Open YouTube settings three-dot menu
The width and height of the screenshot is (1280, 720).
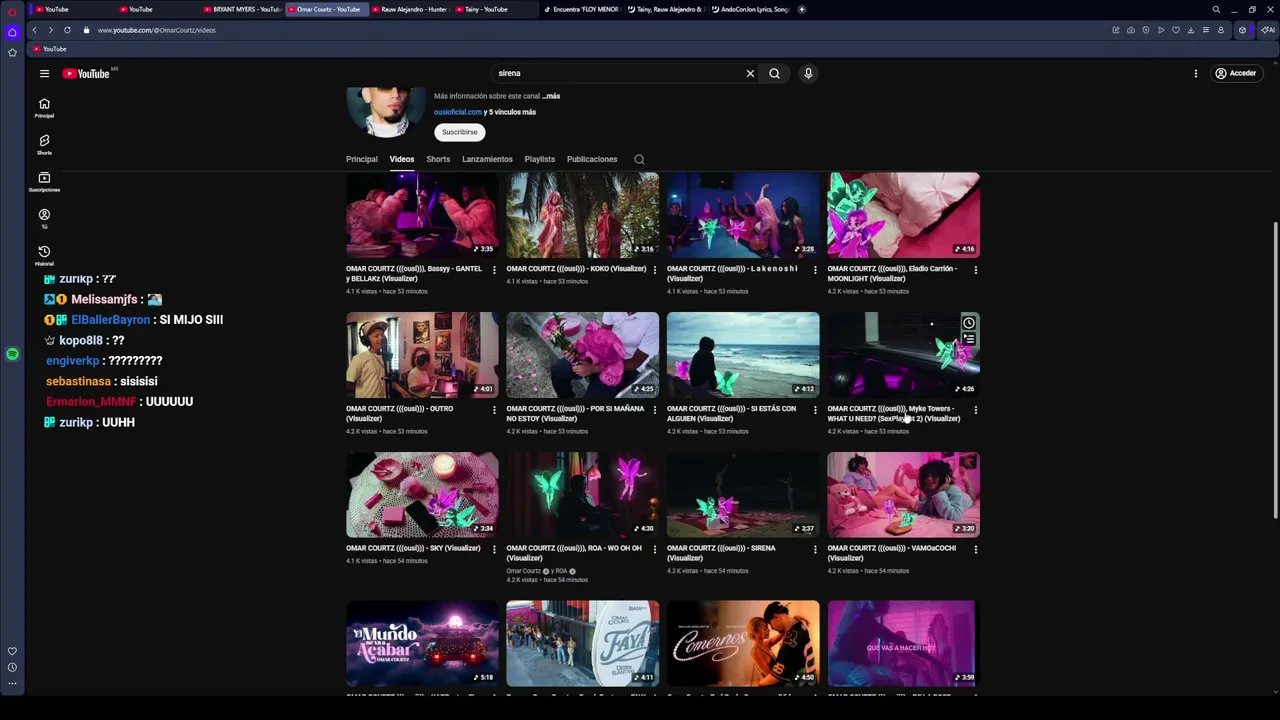[x=1195, y=73]
